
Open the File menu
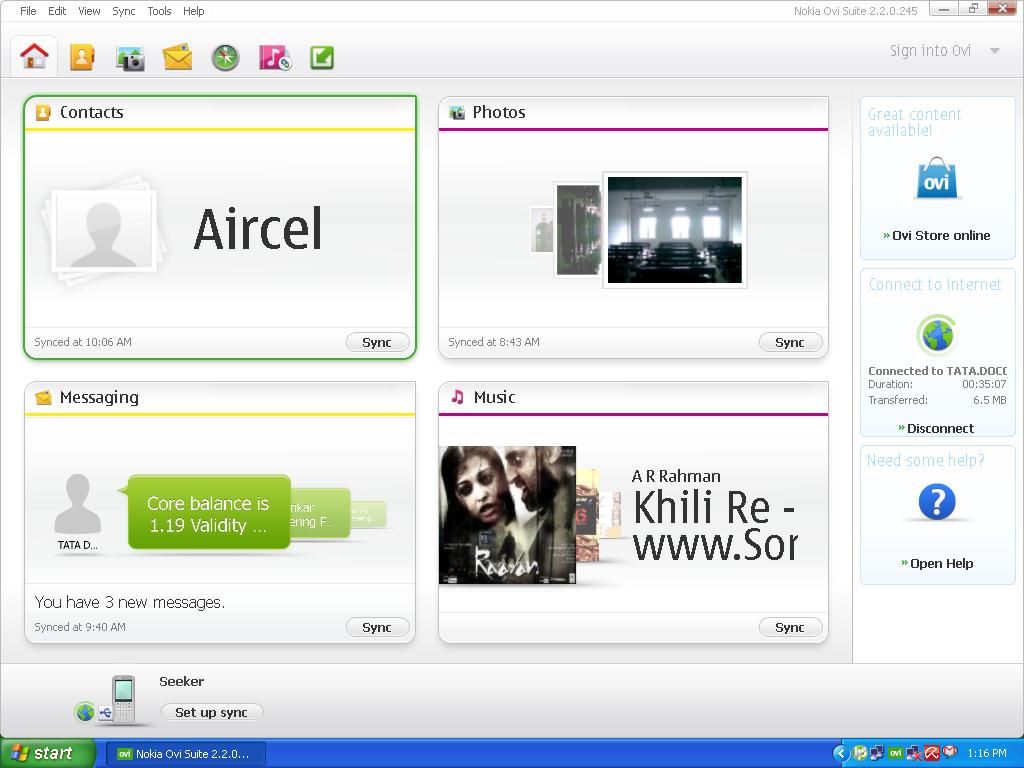(28, 11)
